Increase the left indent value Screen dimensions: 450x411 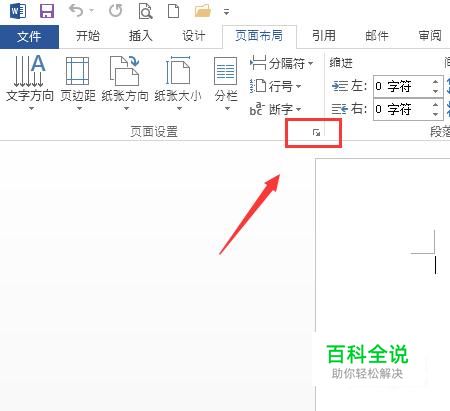(x=436, y=82)
